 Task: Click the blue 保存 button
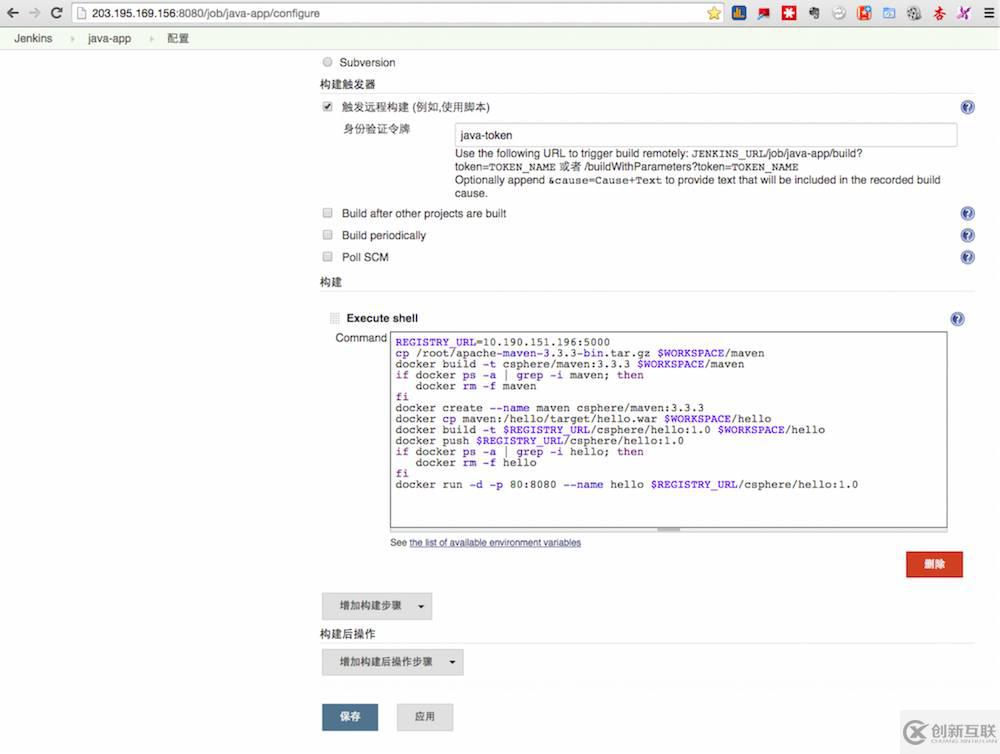[350, 717]
